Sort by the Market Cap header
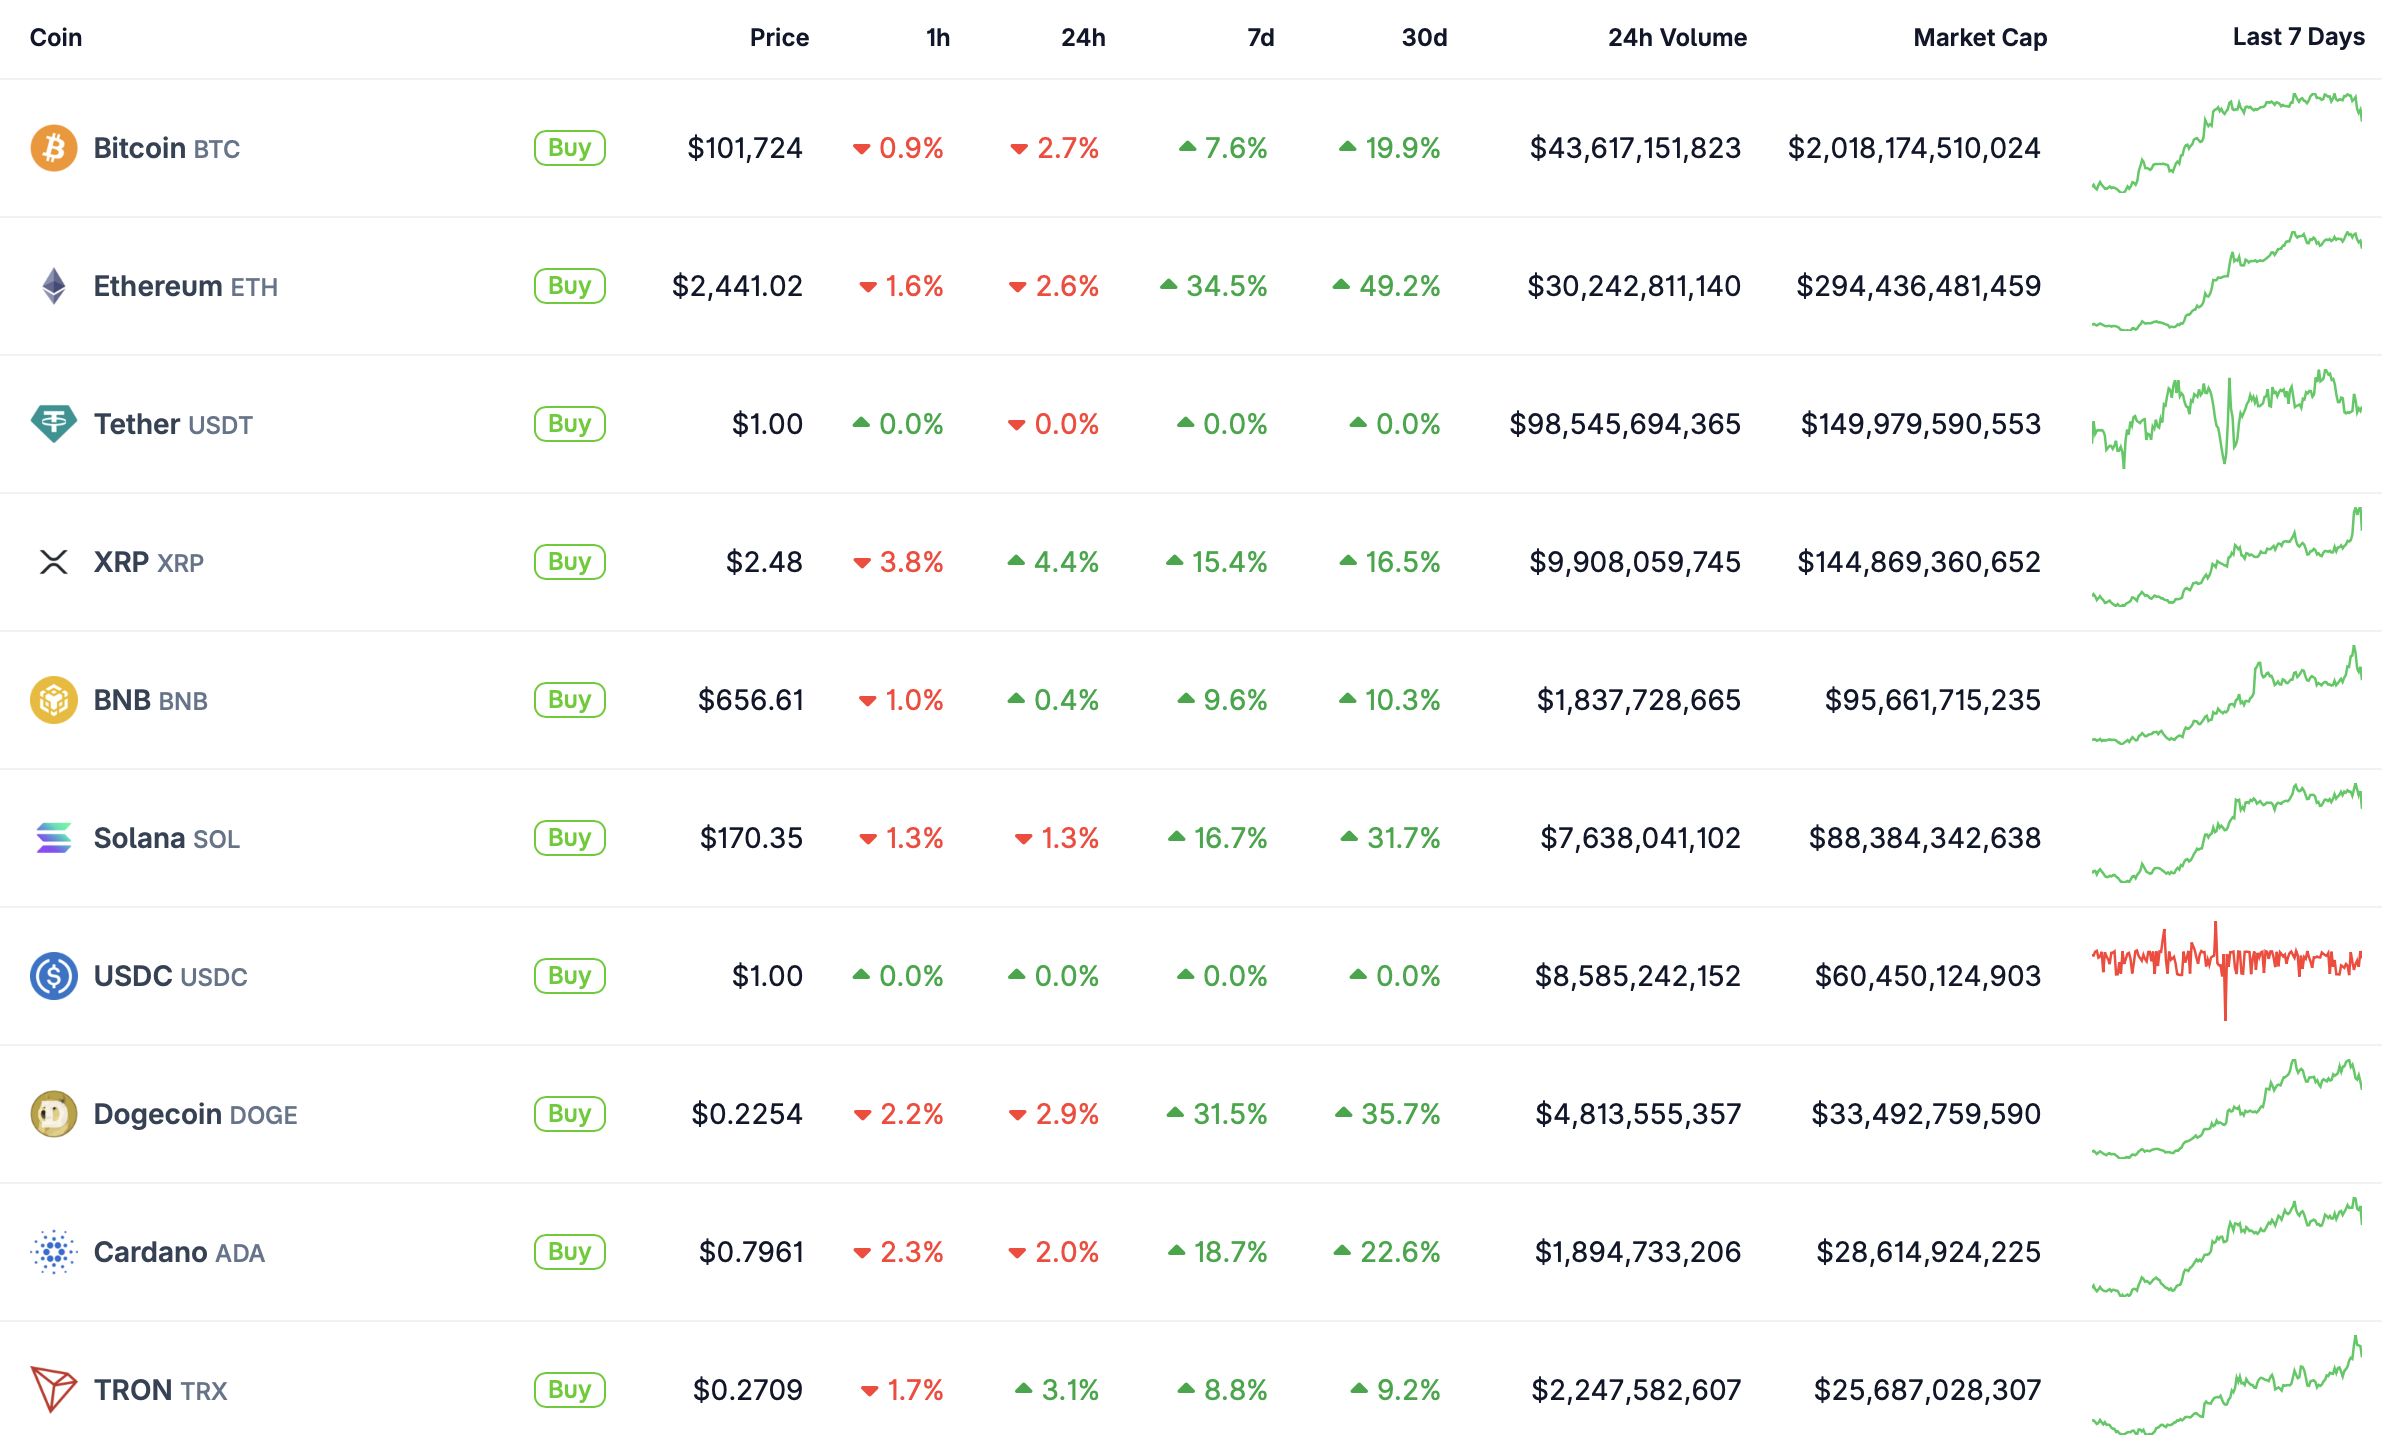 pos(1979,38)
